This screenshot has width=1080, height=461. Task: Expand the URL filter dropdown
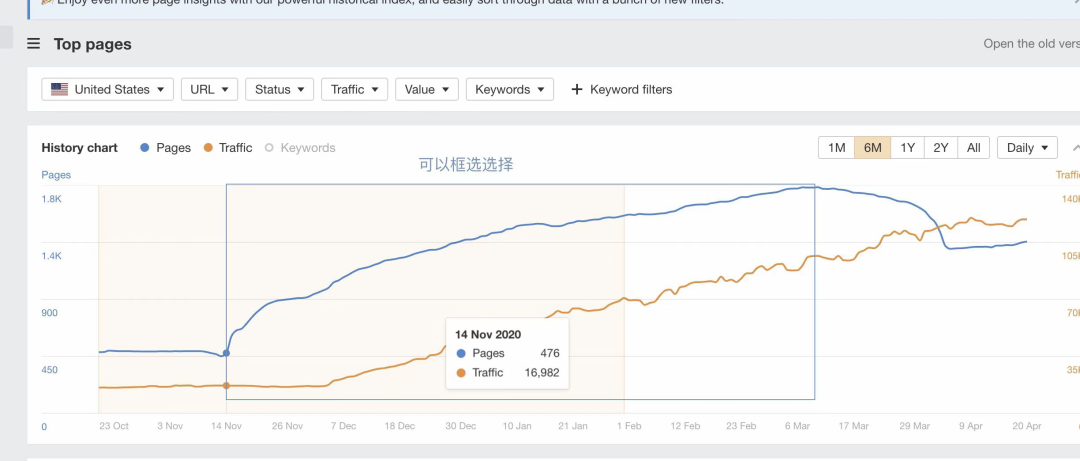209,90
